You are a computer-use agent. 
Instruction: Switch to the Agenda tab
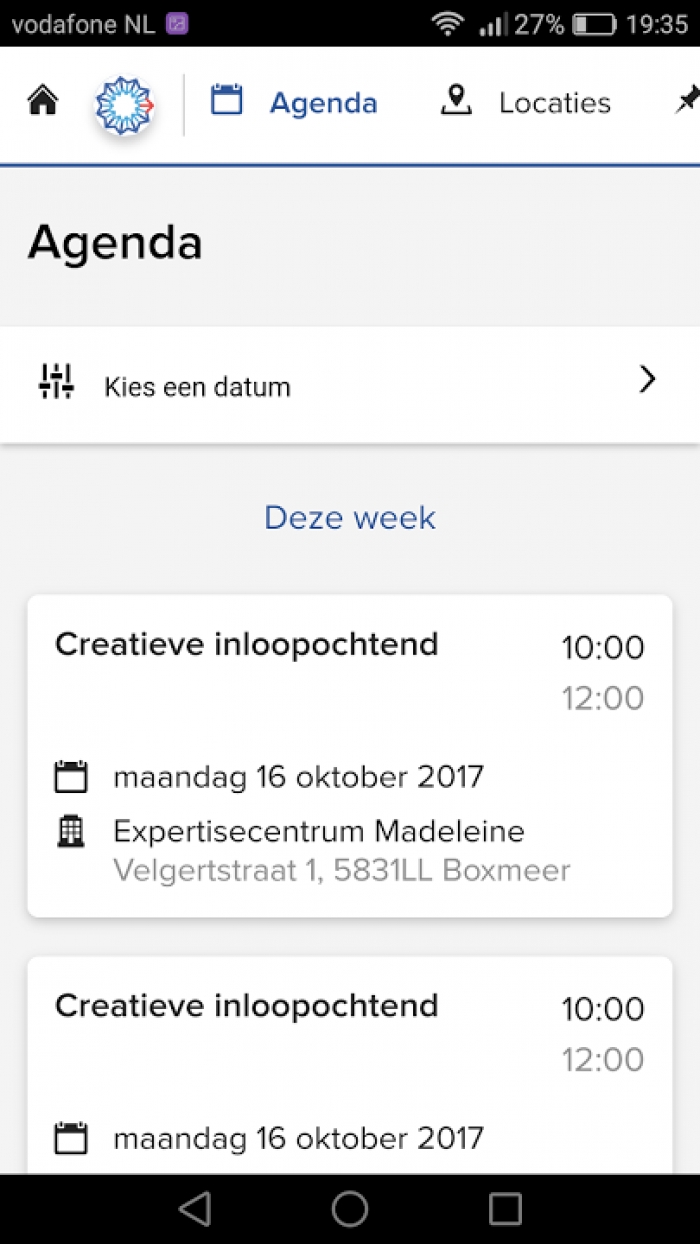pyautogui.click(x=323, y=103)
